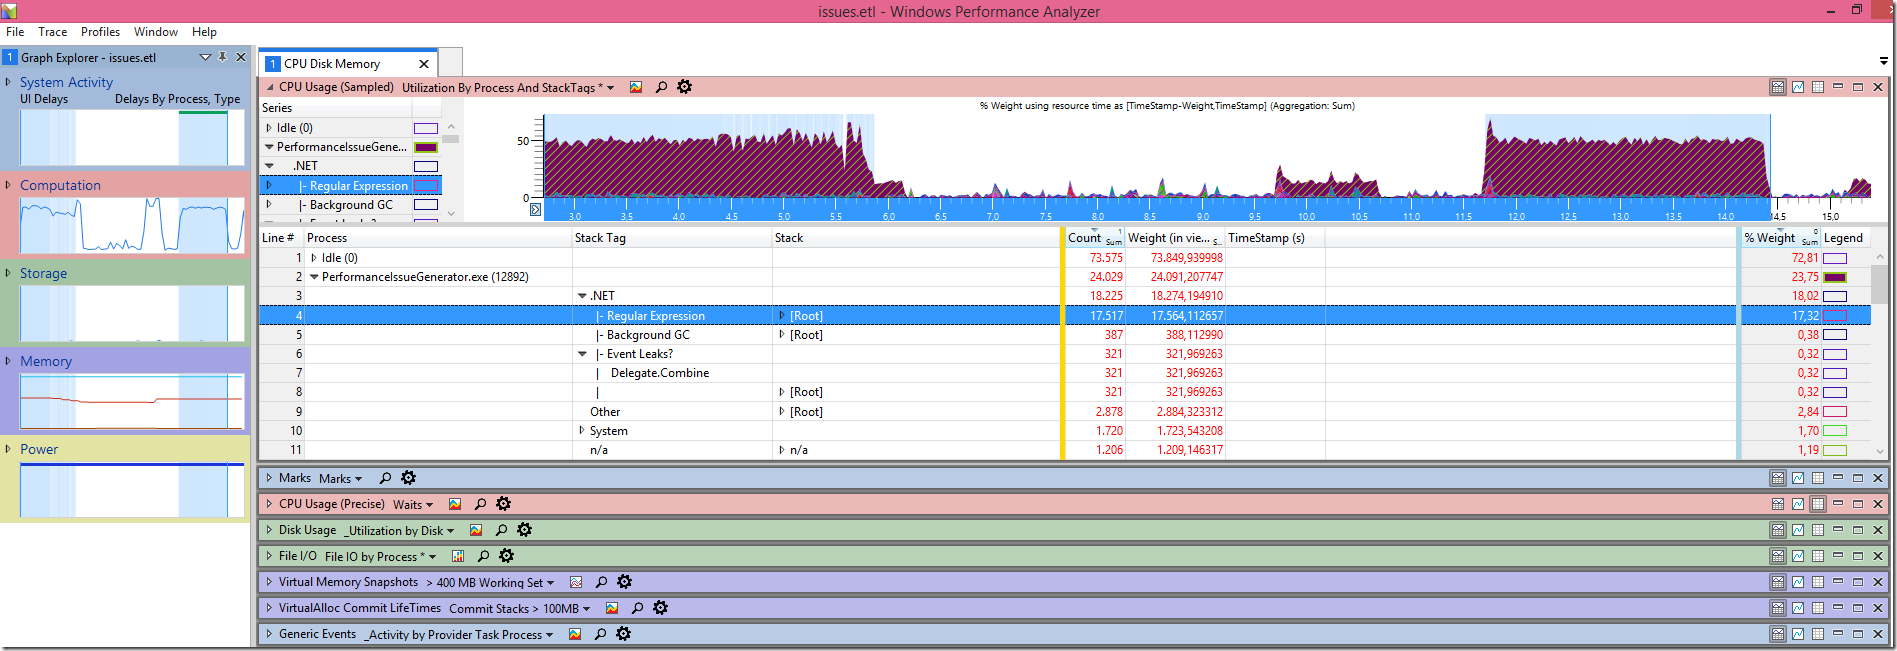Change chart type for Virtual Memory Snapshots
This screenshot has width=1897, height=651.
[x=576, y=582]
